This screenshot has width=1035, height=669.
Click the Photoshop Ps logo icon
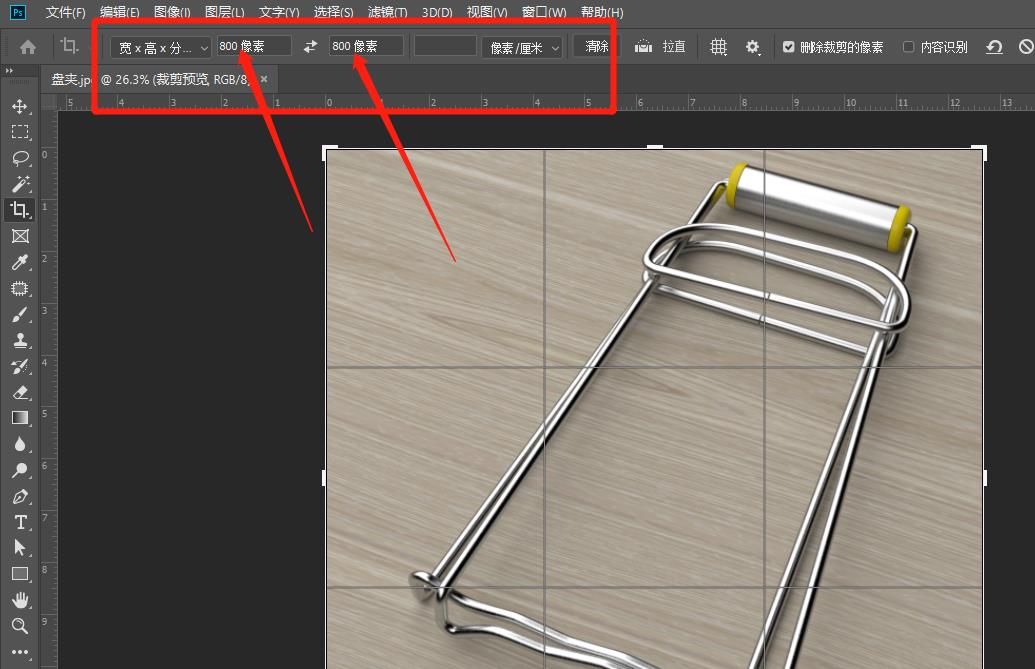[18, 12]
